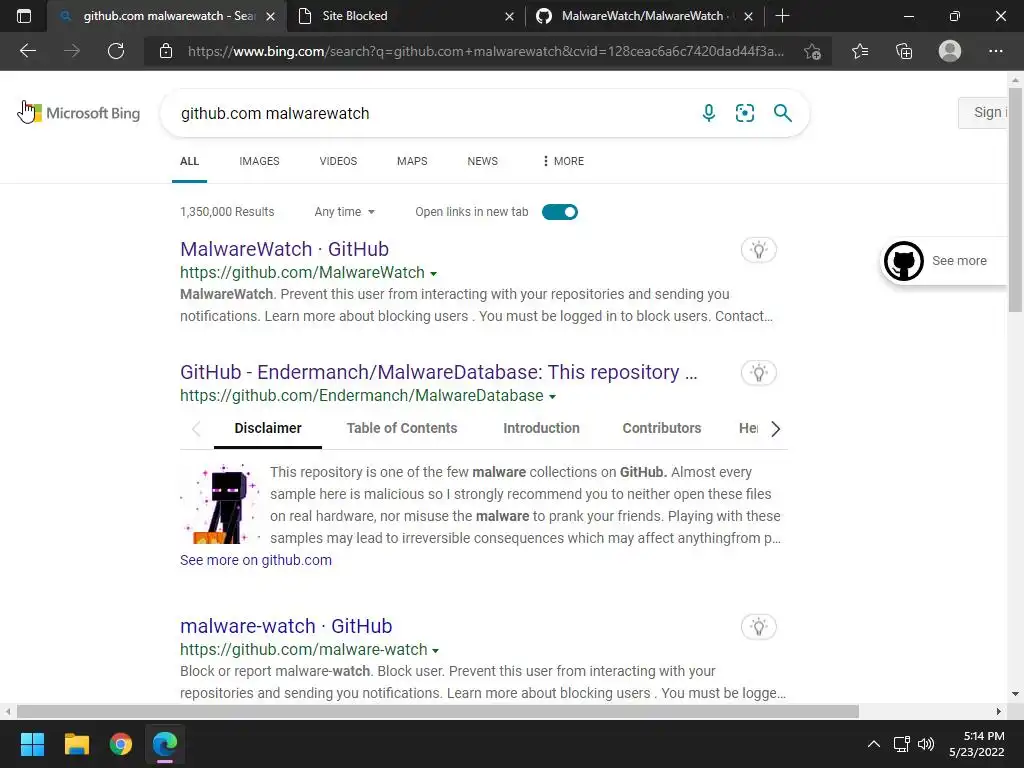The width and height of the screenshot is (1024, 768).
Task: Click the magnifying glass search icon
Action: 782,113
